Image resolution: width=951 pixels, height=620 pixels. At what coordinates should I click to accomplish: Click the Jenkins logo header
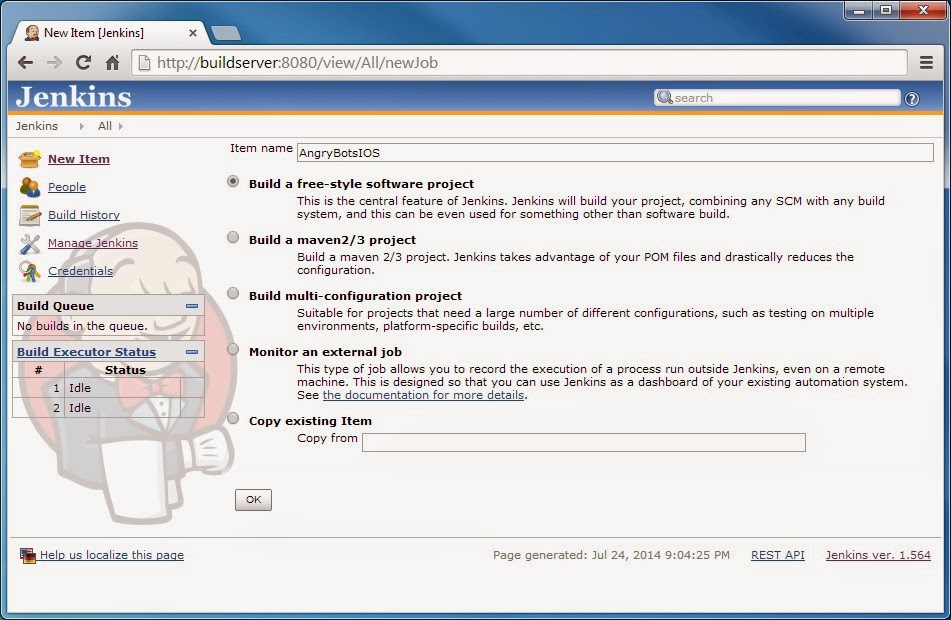73,97
